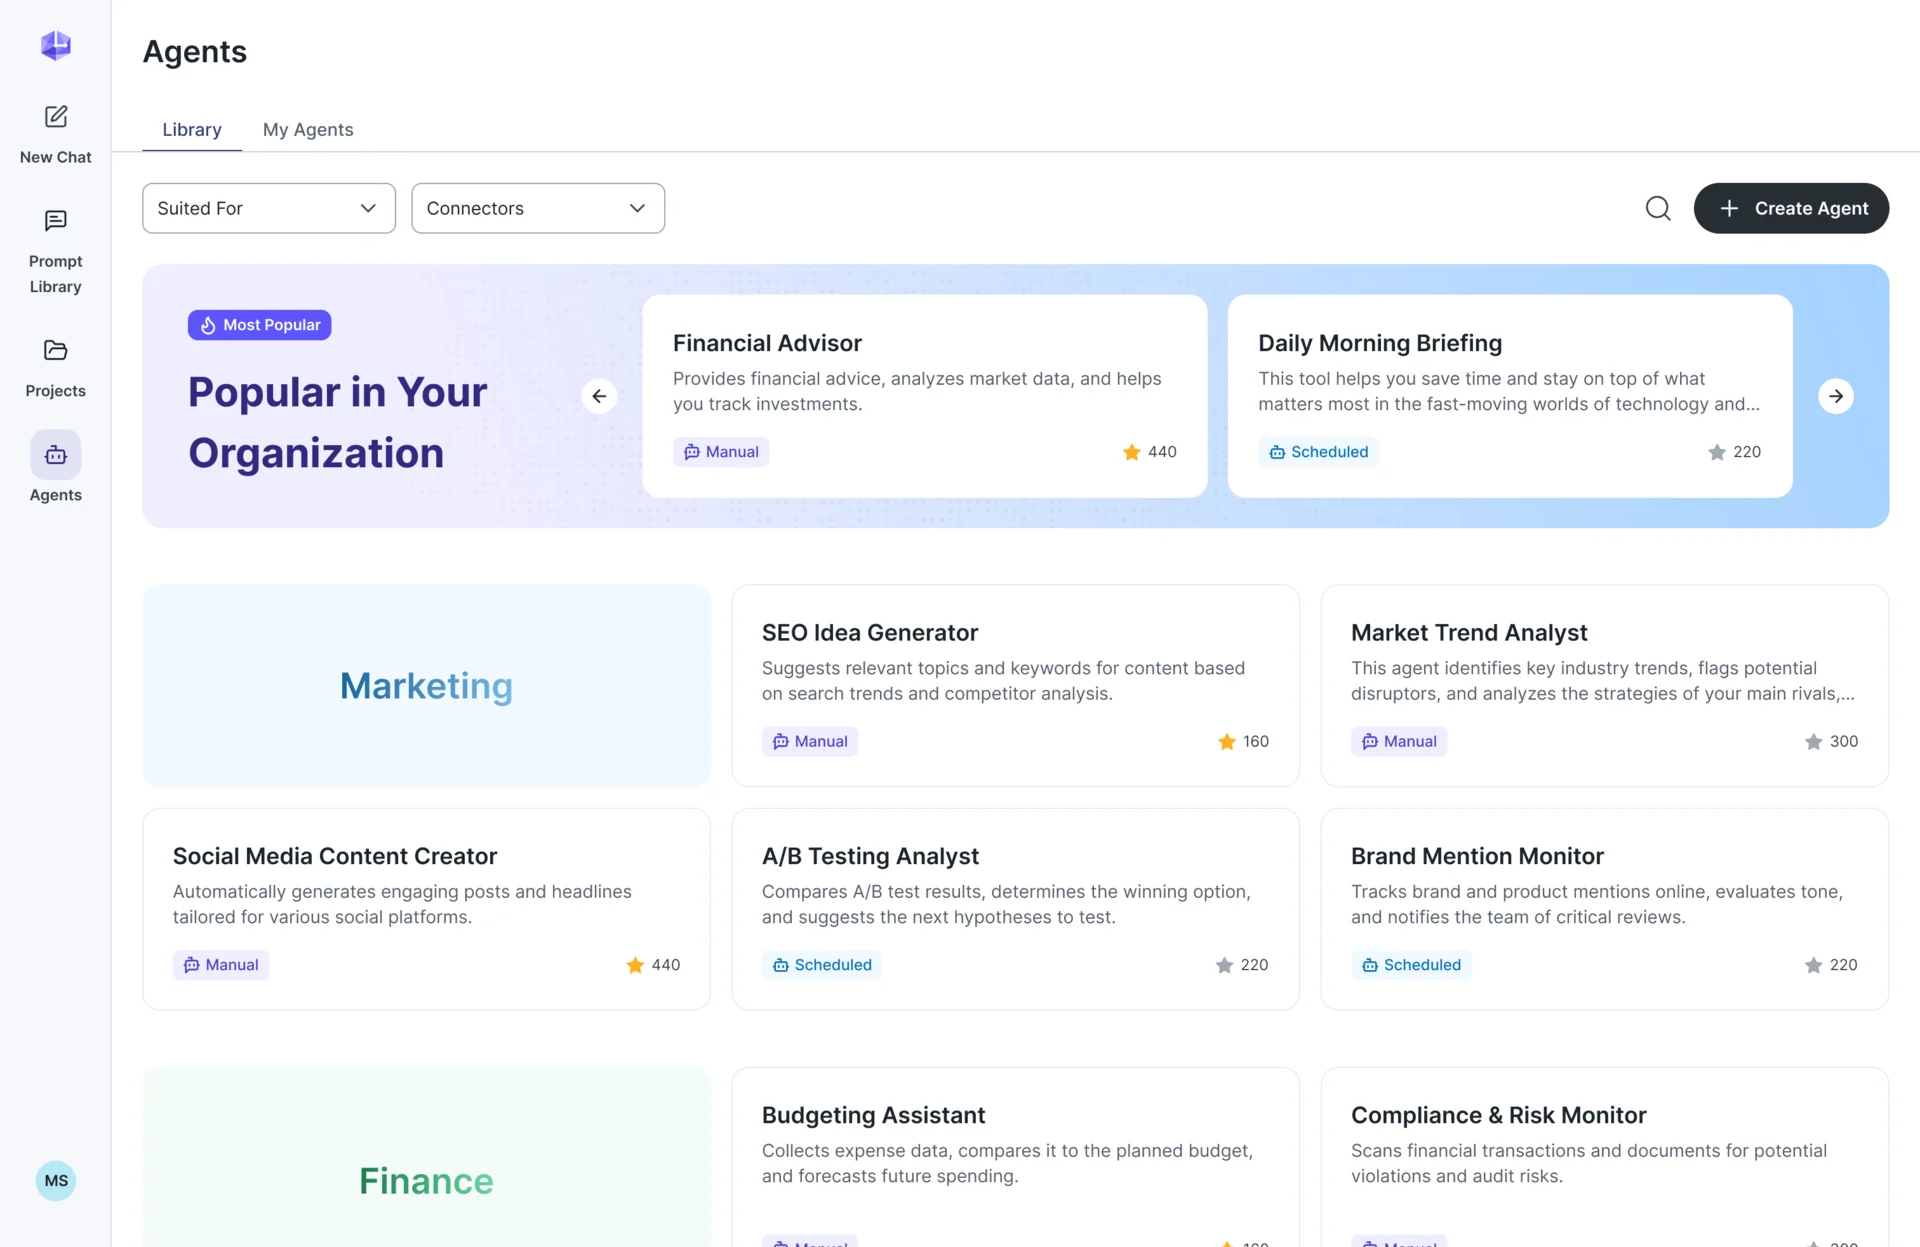The height and width of the screenshot is (1247, 1920).
Task: Click the Projects label in sidebar
Action: coord(56,391)
